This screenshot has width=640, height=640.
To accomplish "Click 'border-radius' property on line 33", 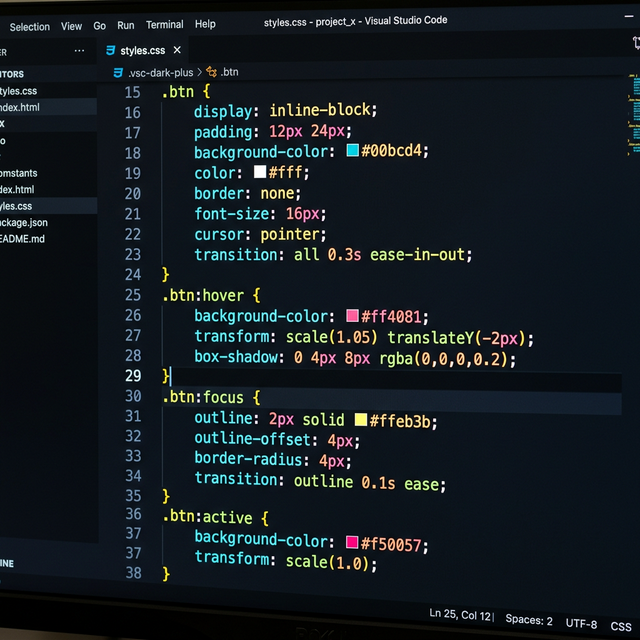I will pos(249,459).
